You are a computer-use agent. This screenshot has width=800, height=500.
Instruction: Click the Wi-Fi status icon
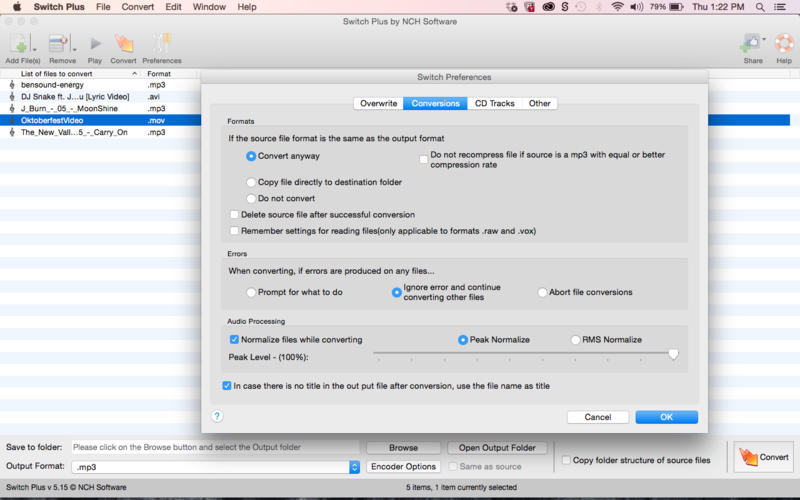(x=617, y=7)
